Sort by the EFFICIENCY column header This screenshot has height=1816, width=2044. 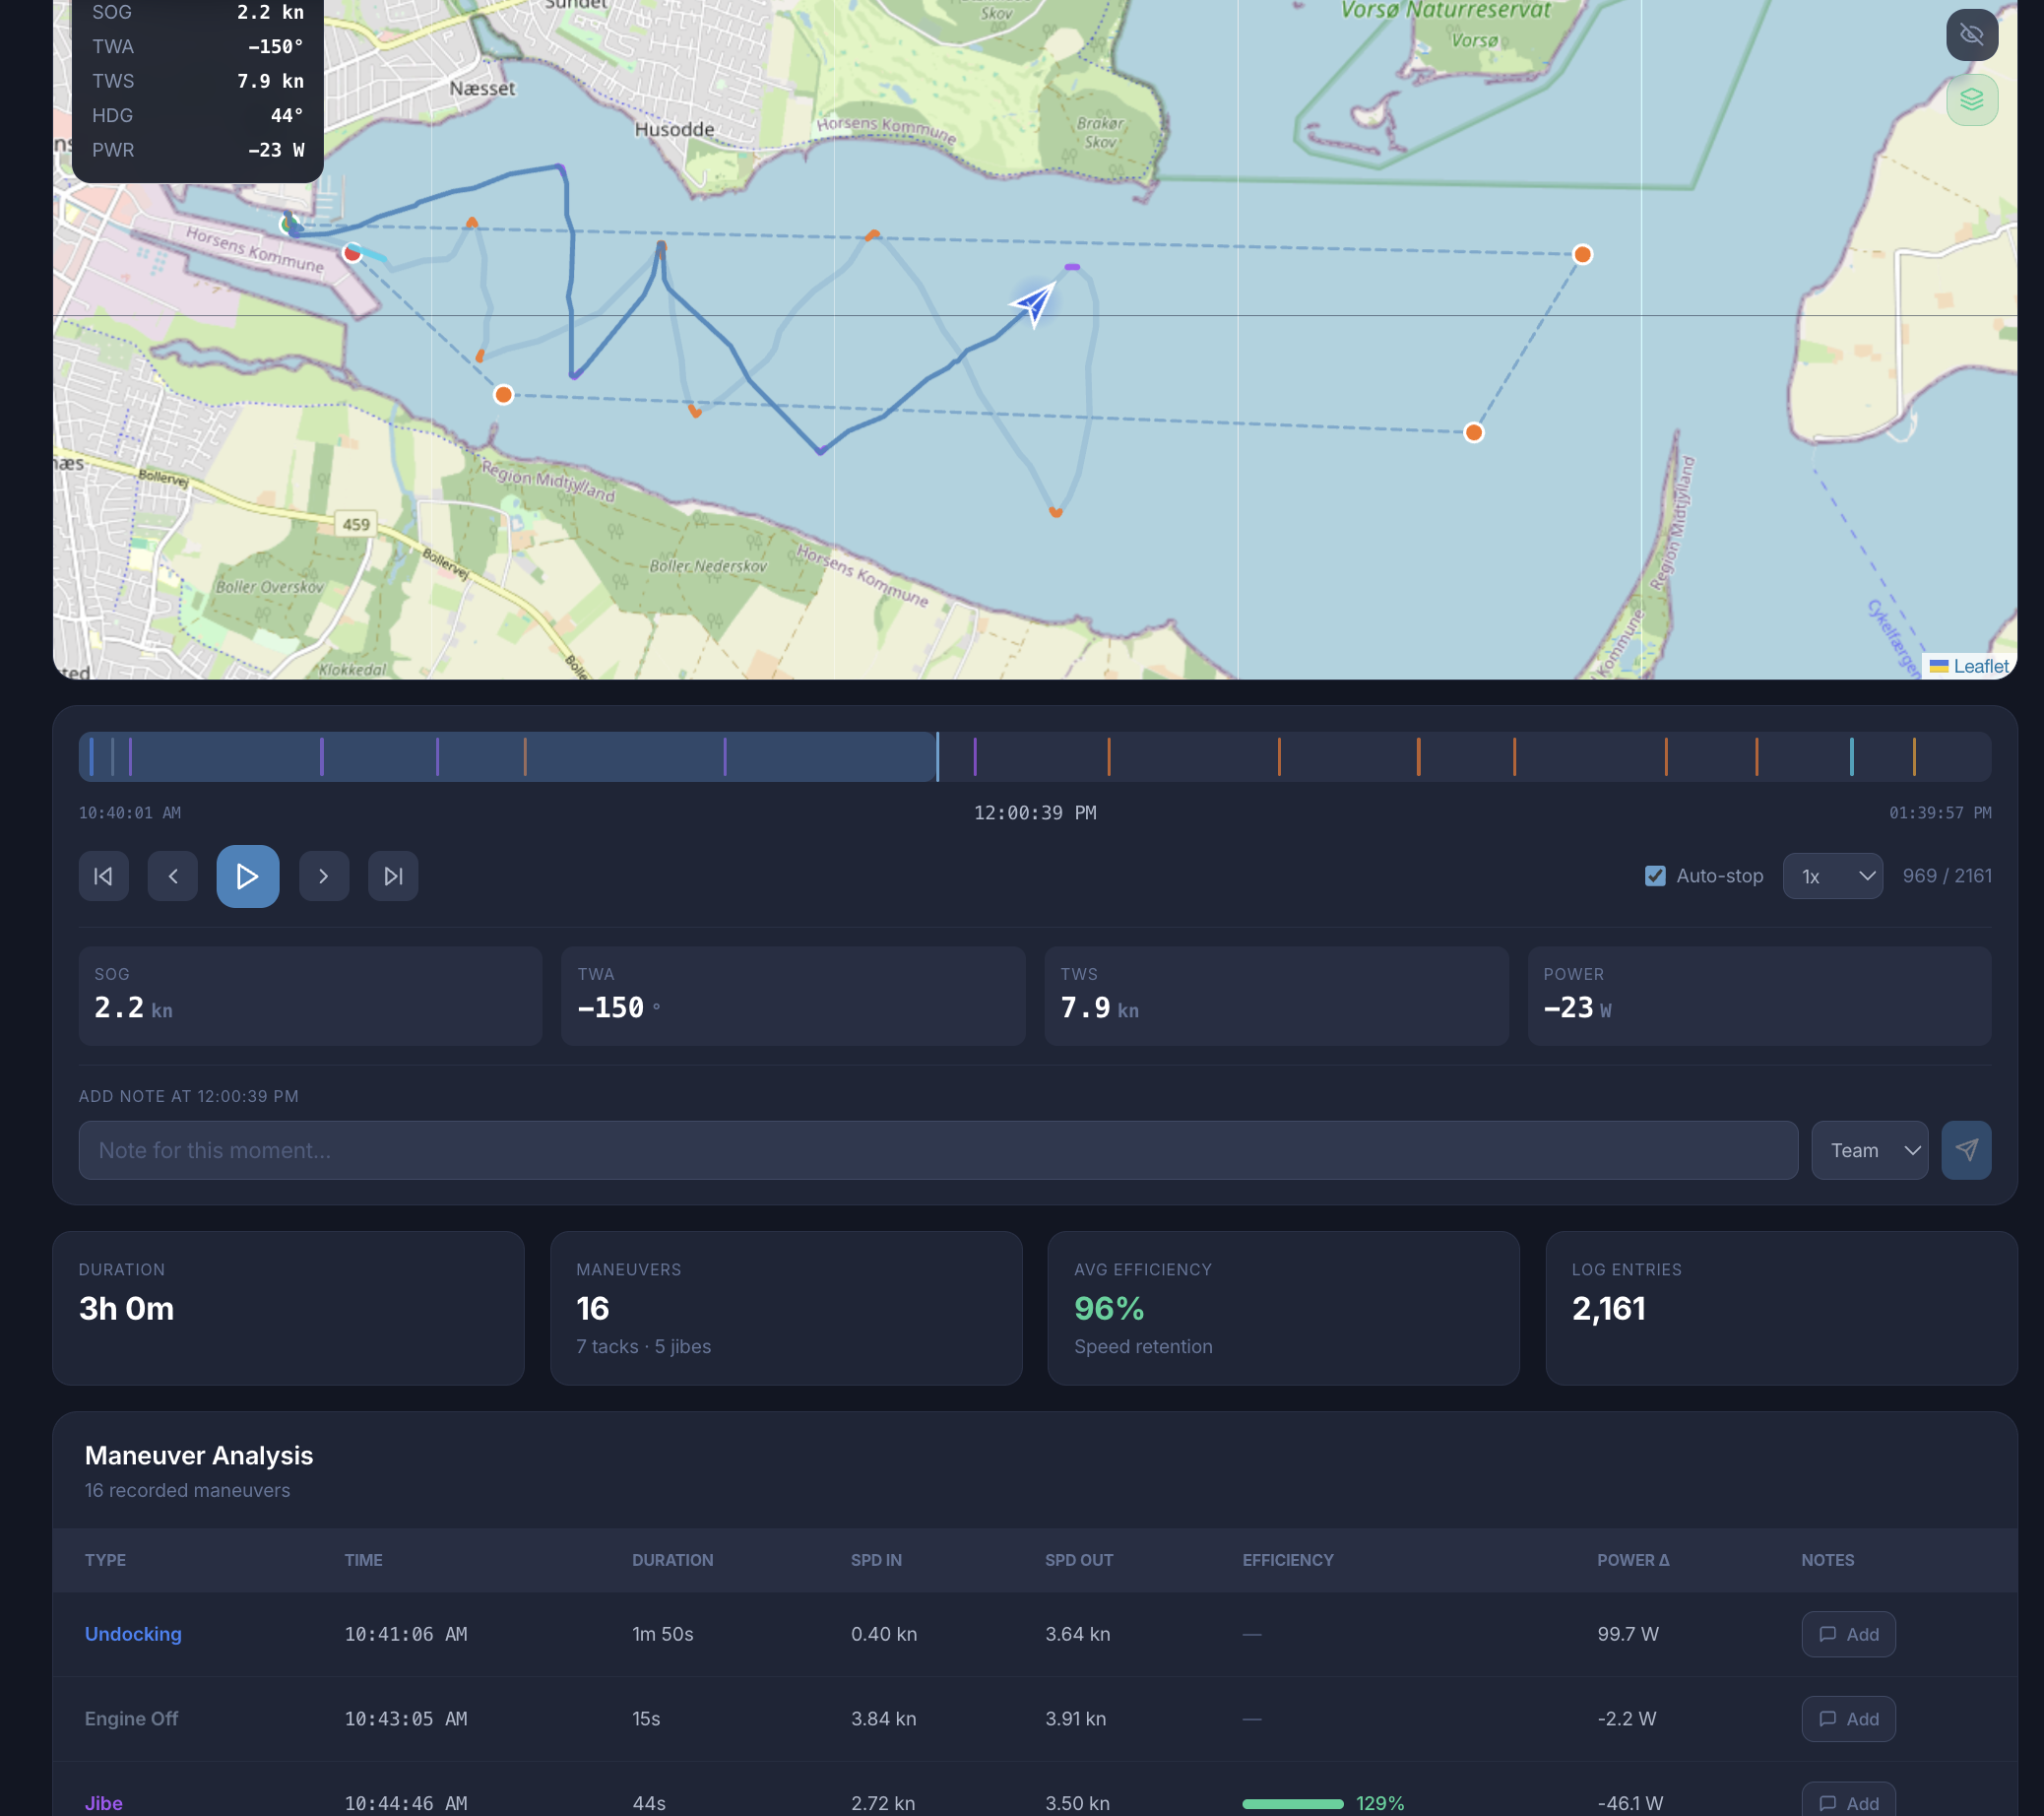click(x=1287, y=1560)
